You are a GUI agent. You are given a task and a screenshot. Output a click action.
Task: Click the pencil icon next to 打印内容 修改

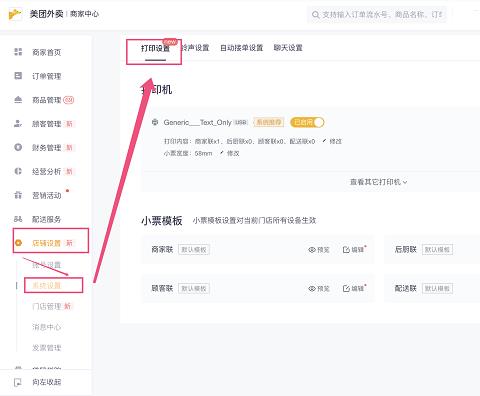coord(324,141)
